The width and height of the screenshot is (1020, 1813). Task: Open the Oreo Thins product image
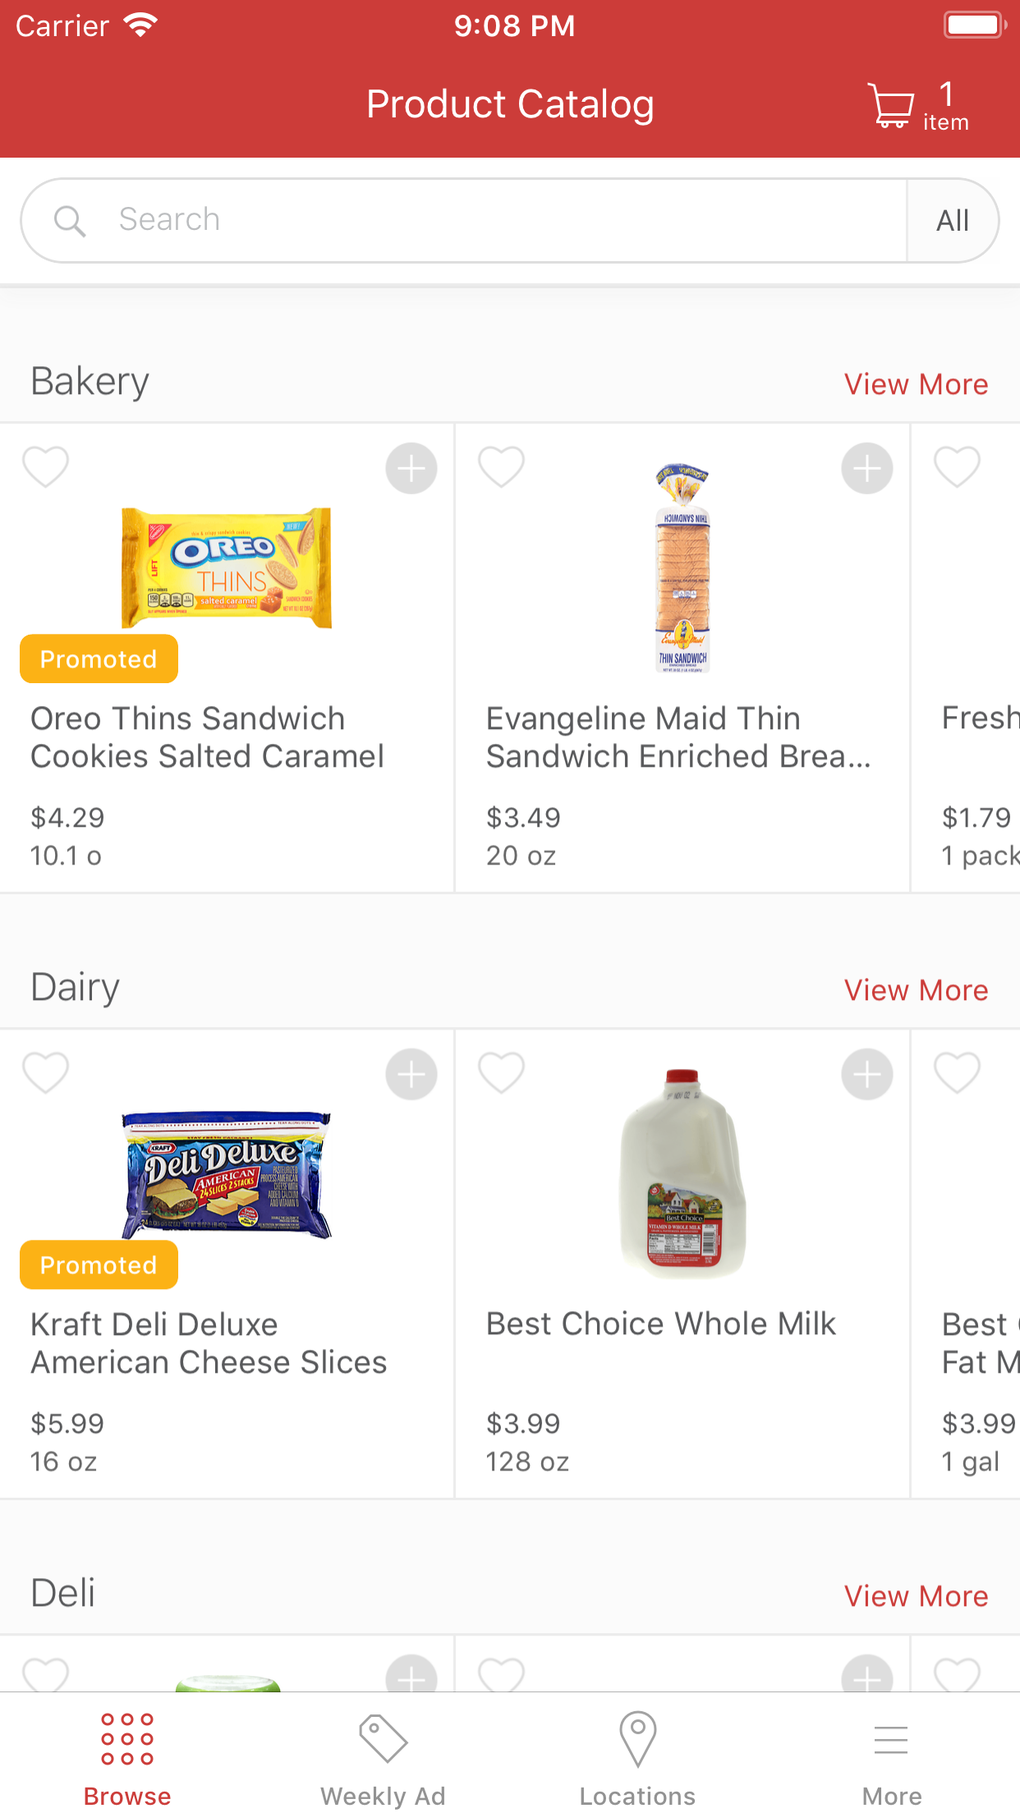click(226, 567)
